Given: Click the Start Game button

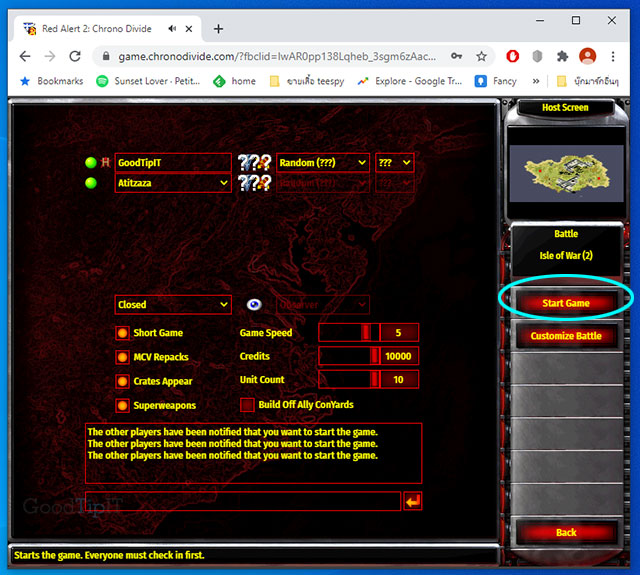Looking at the screenshot, I should pyautogui.click(x=566, y=303).
